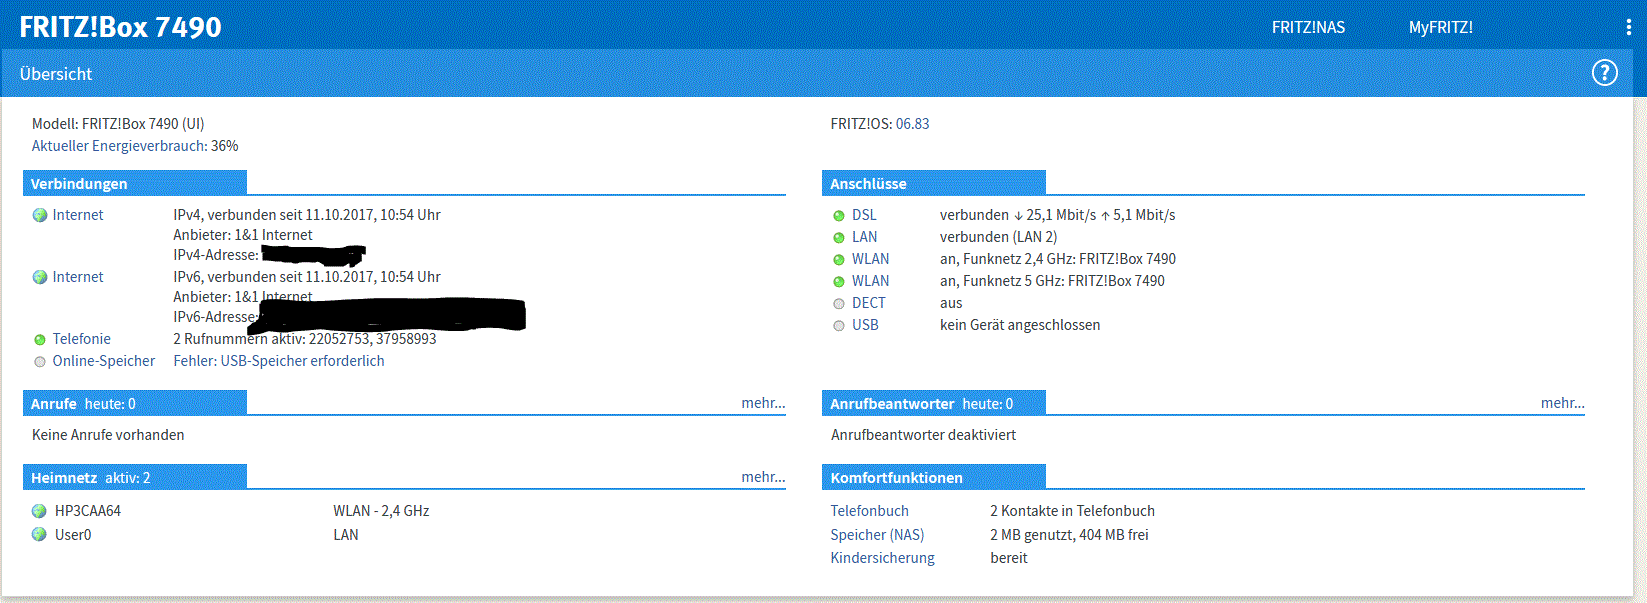Click the green status dot for LAN

(839, 238)
